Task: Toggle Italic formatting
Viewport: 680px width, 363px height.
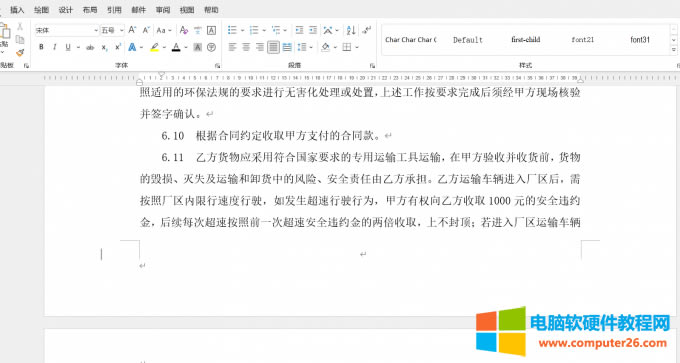Action: coord(55,47)
